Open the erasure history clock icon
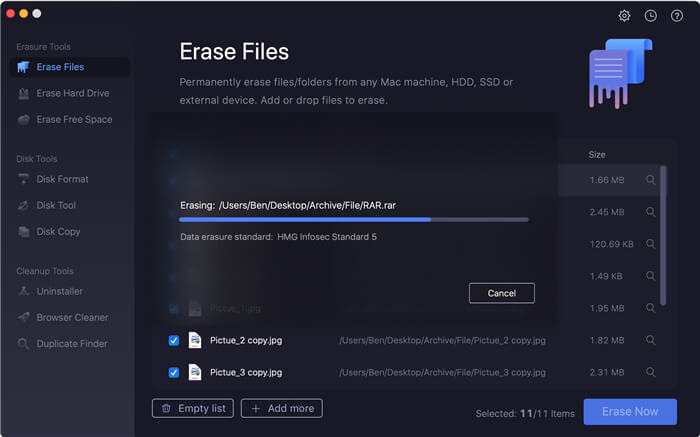 (650, 16)
